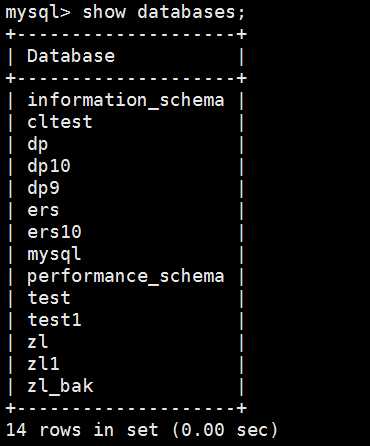Select the test database name

(x=49, y=298)
